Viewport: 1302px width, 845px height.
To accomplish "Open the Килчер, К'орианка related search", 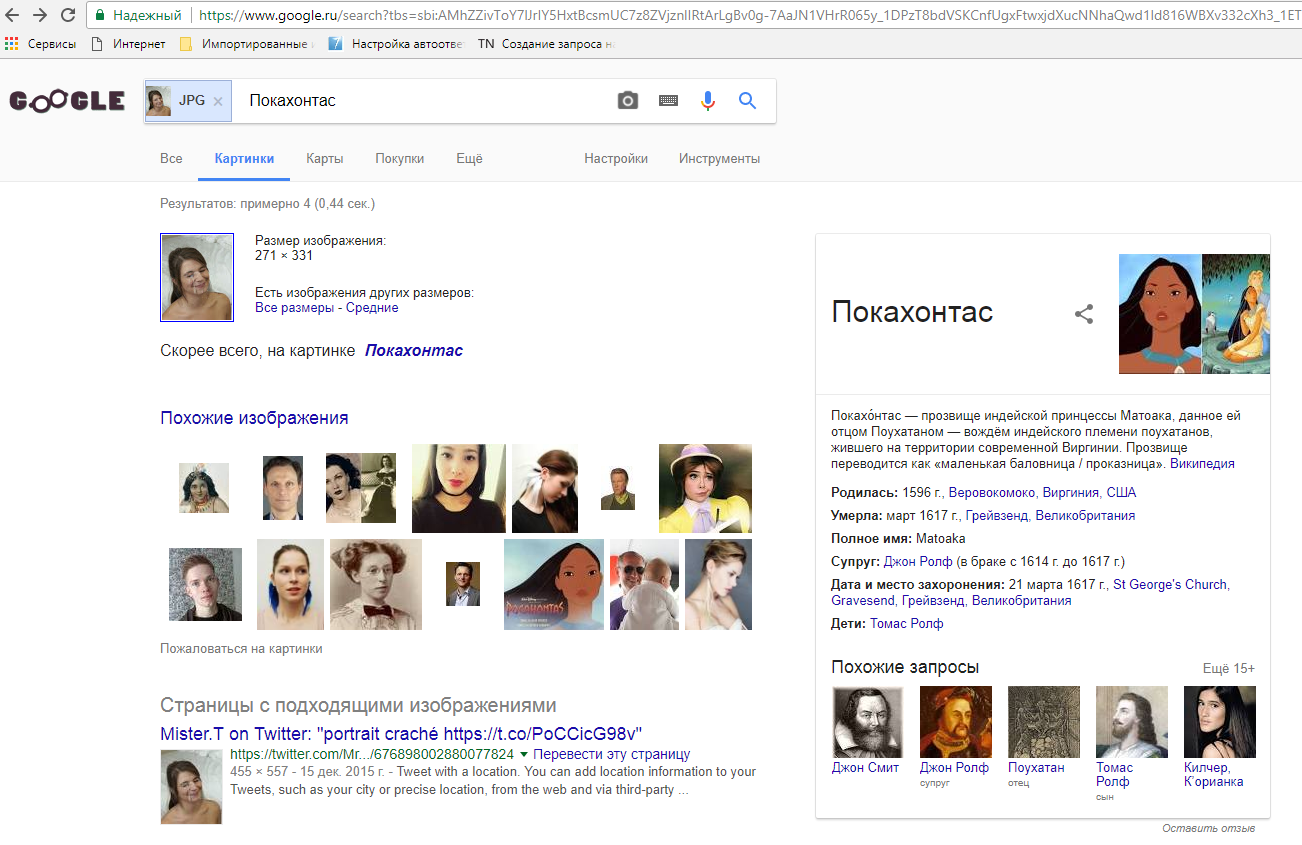I will pos(1220,737).
